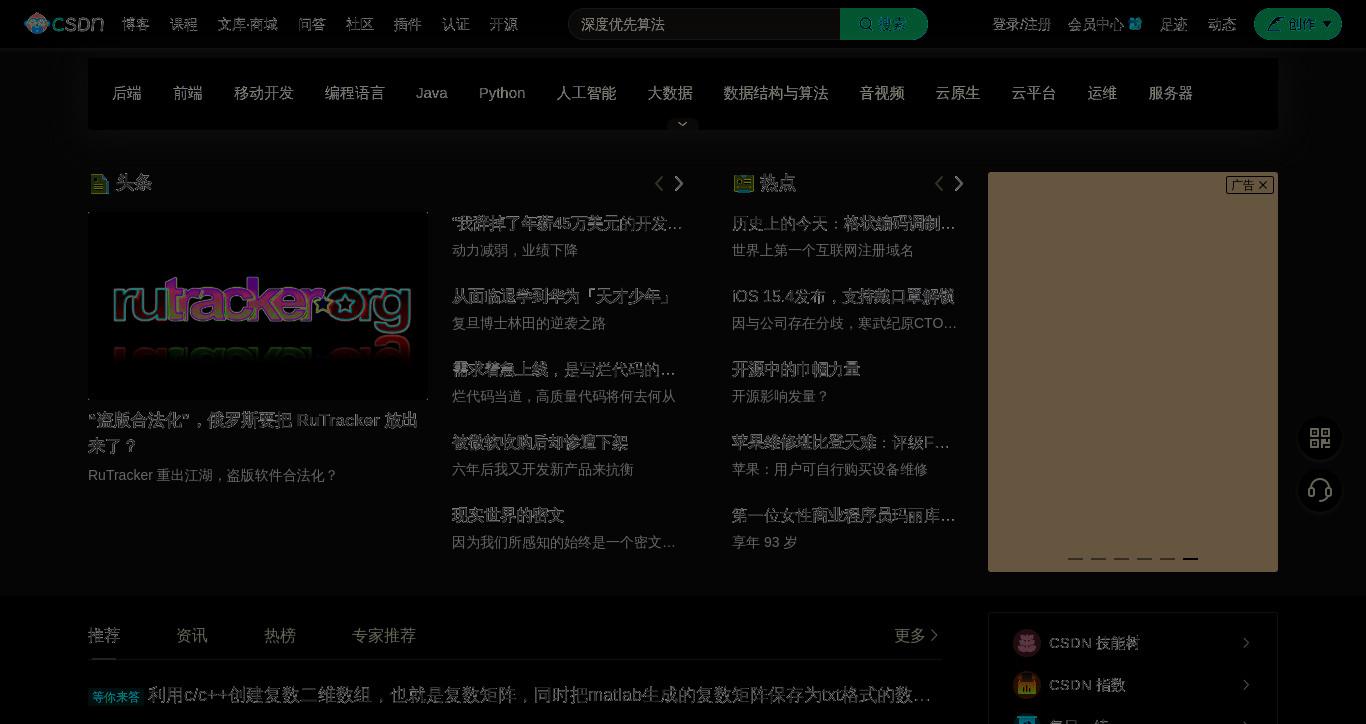
Task: Click the CSDN logo
Action: [x=64, y=23]
